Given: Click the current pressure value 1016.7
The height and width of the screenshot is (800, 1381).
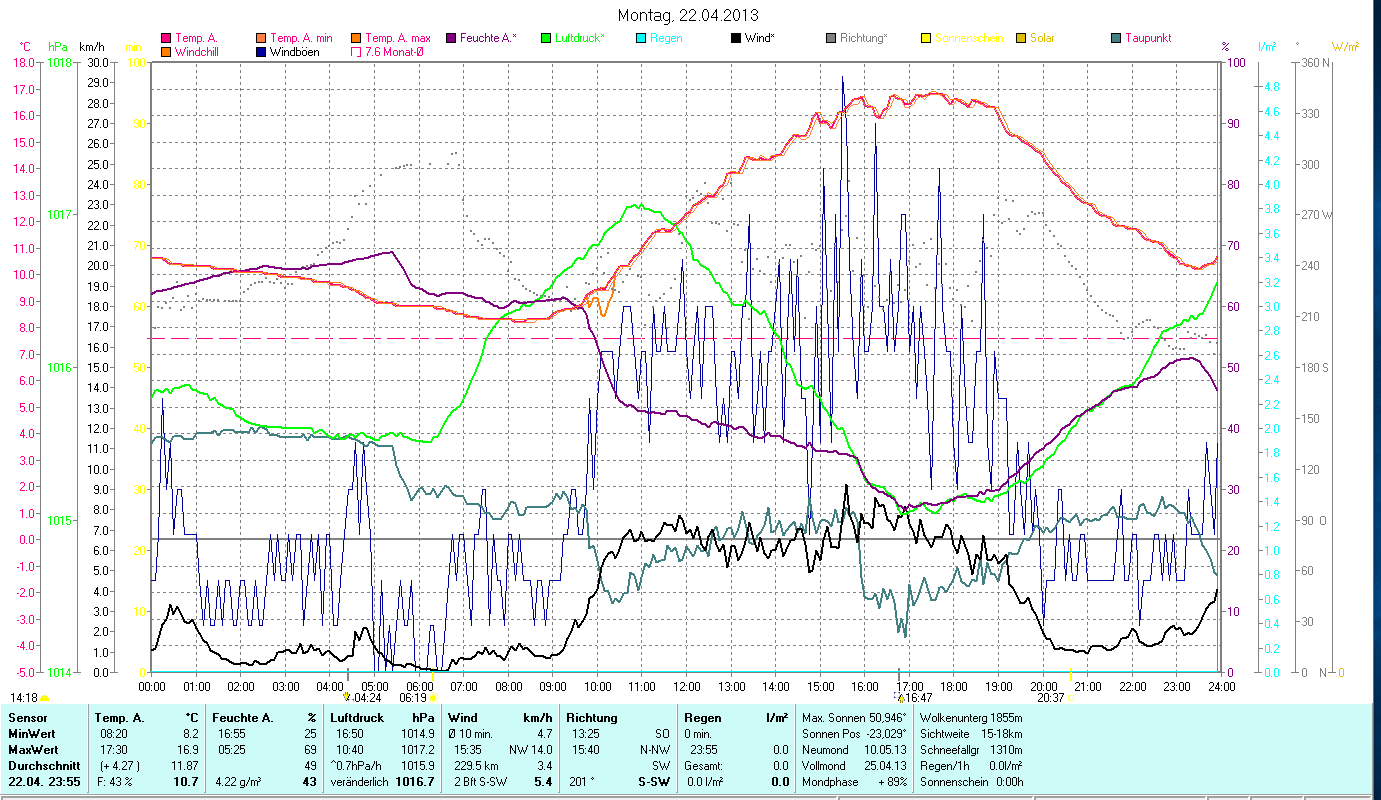Looking at the screenshot, I should (417, 782).
